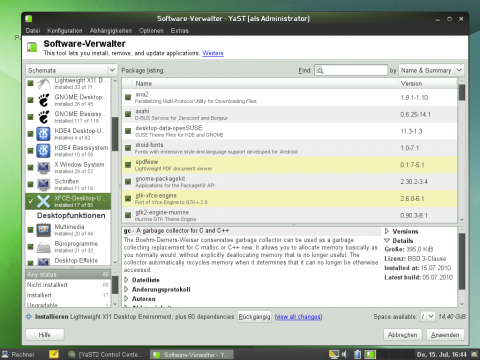Click the magnifier icon in Find field
480x360 pixels.
tap(320, 70)
